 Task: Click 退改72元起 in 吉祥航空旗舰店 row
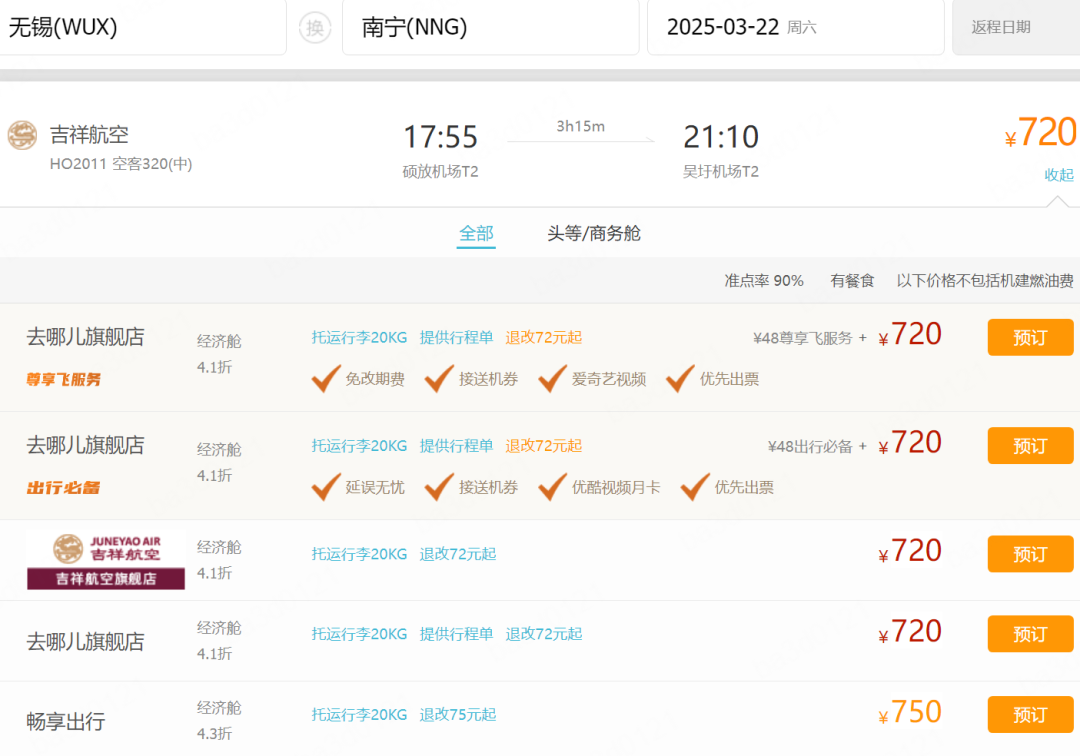click(x=458, y=554)
